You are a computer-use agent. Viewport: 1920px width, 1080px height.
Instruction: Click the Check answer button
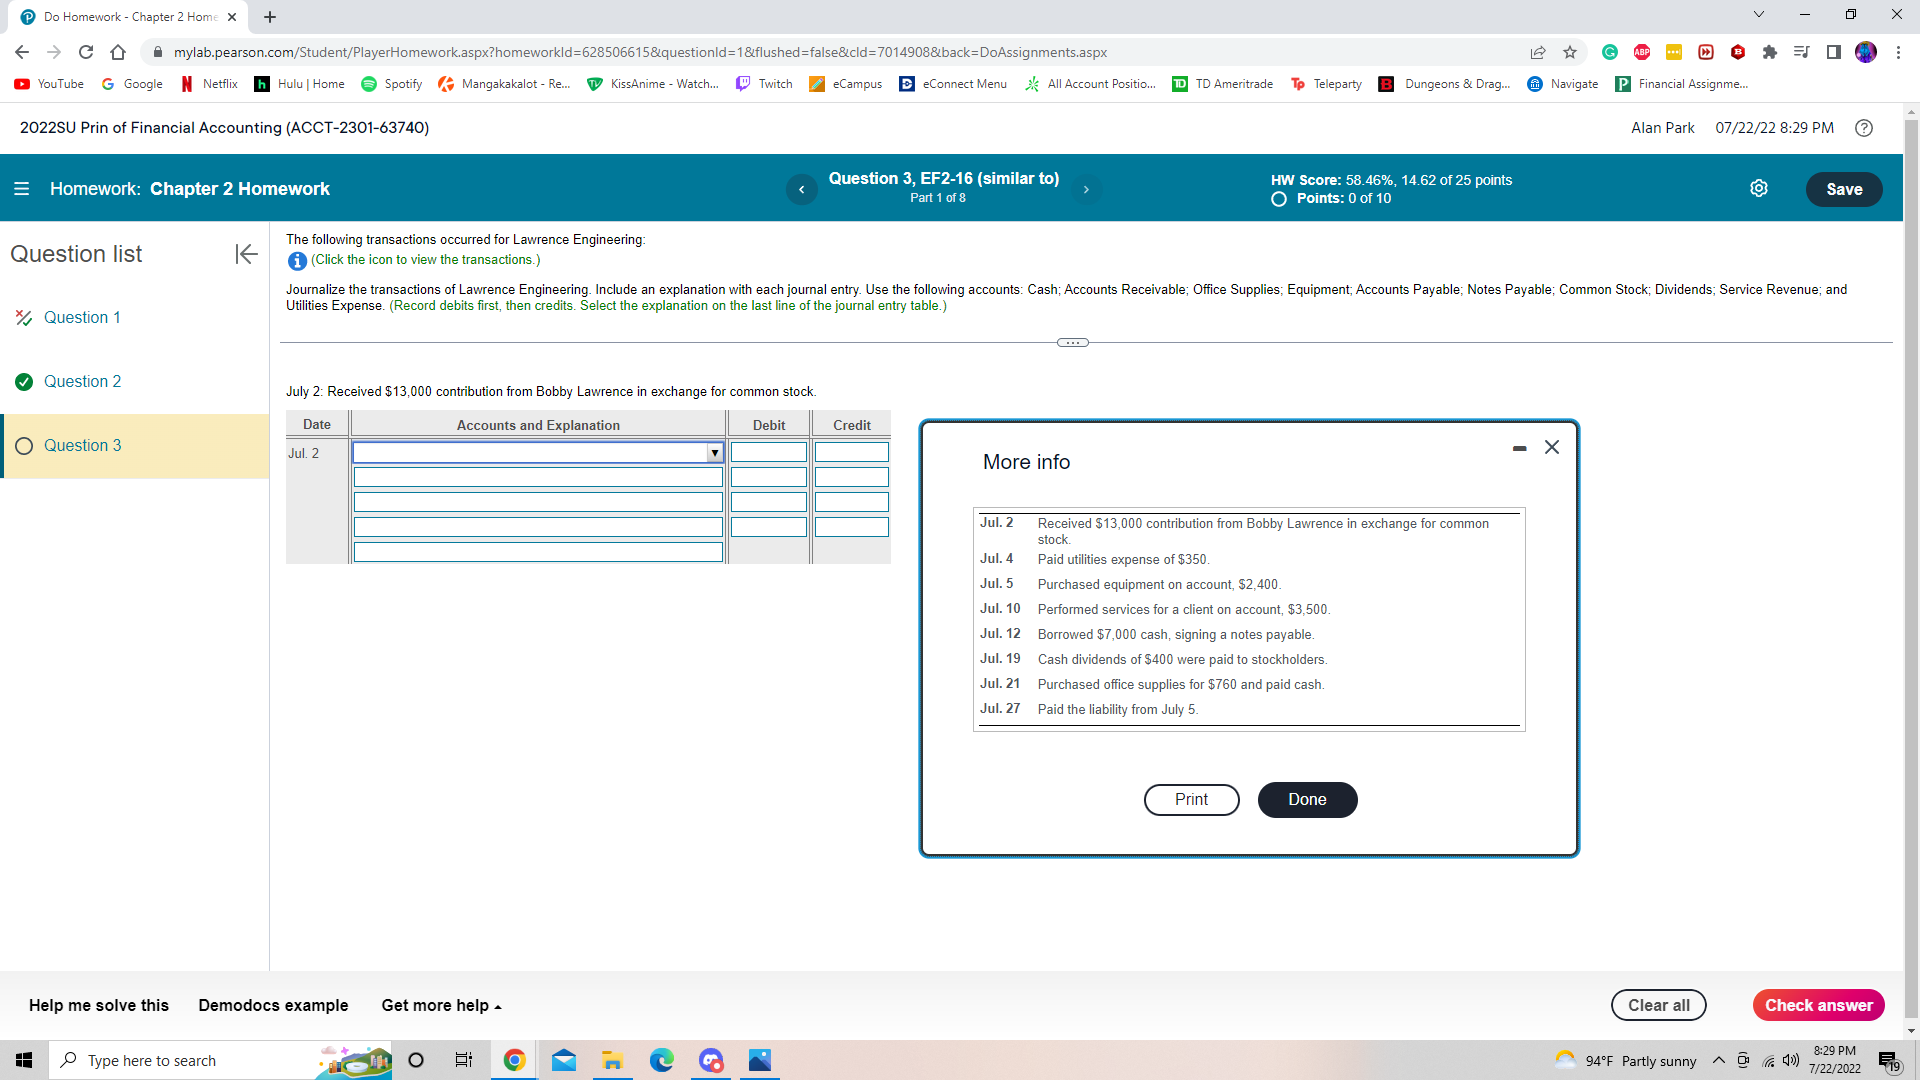[x=1817, y=1006]
